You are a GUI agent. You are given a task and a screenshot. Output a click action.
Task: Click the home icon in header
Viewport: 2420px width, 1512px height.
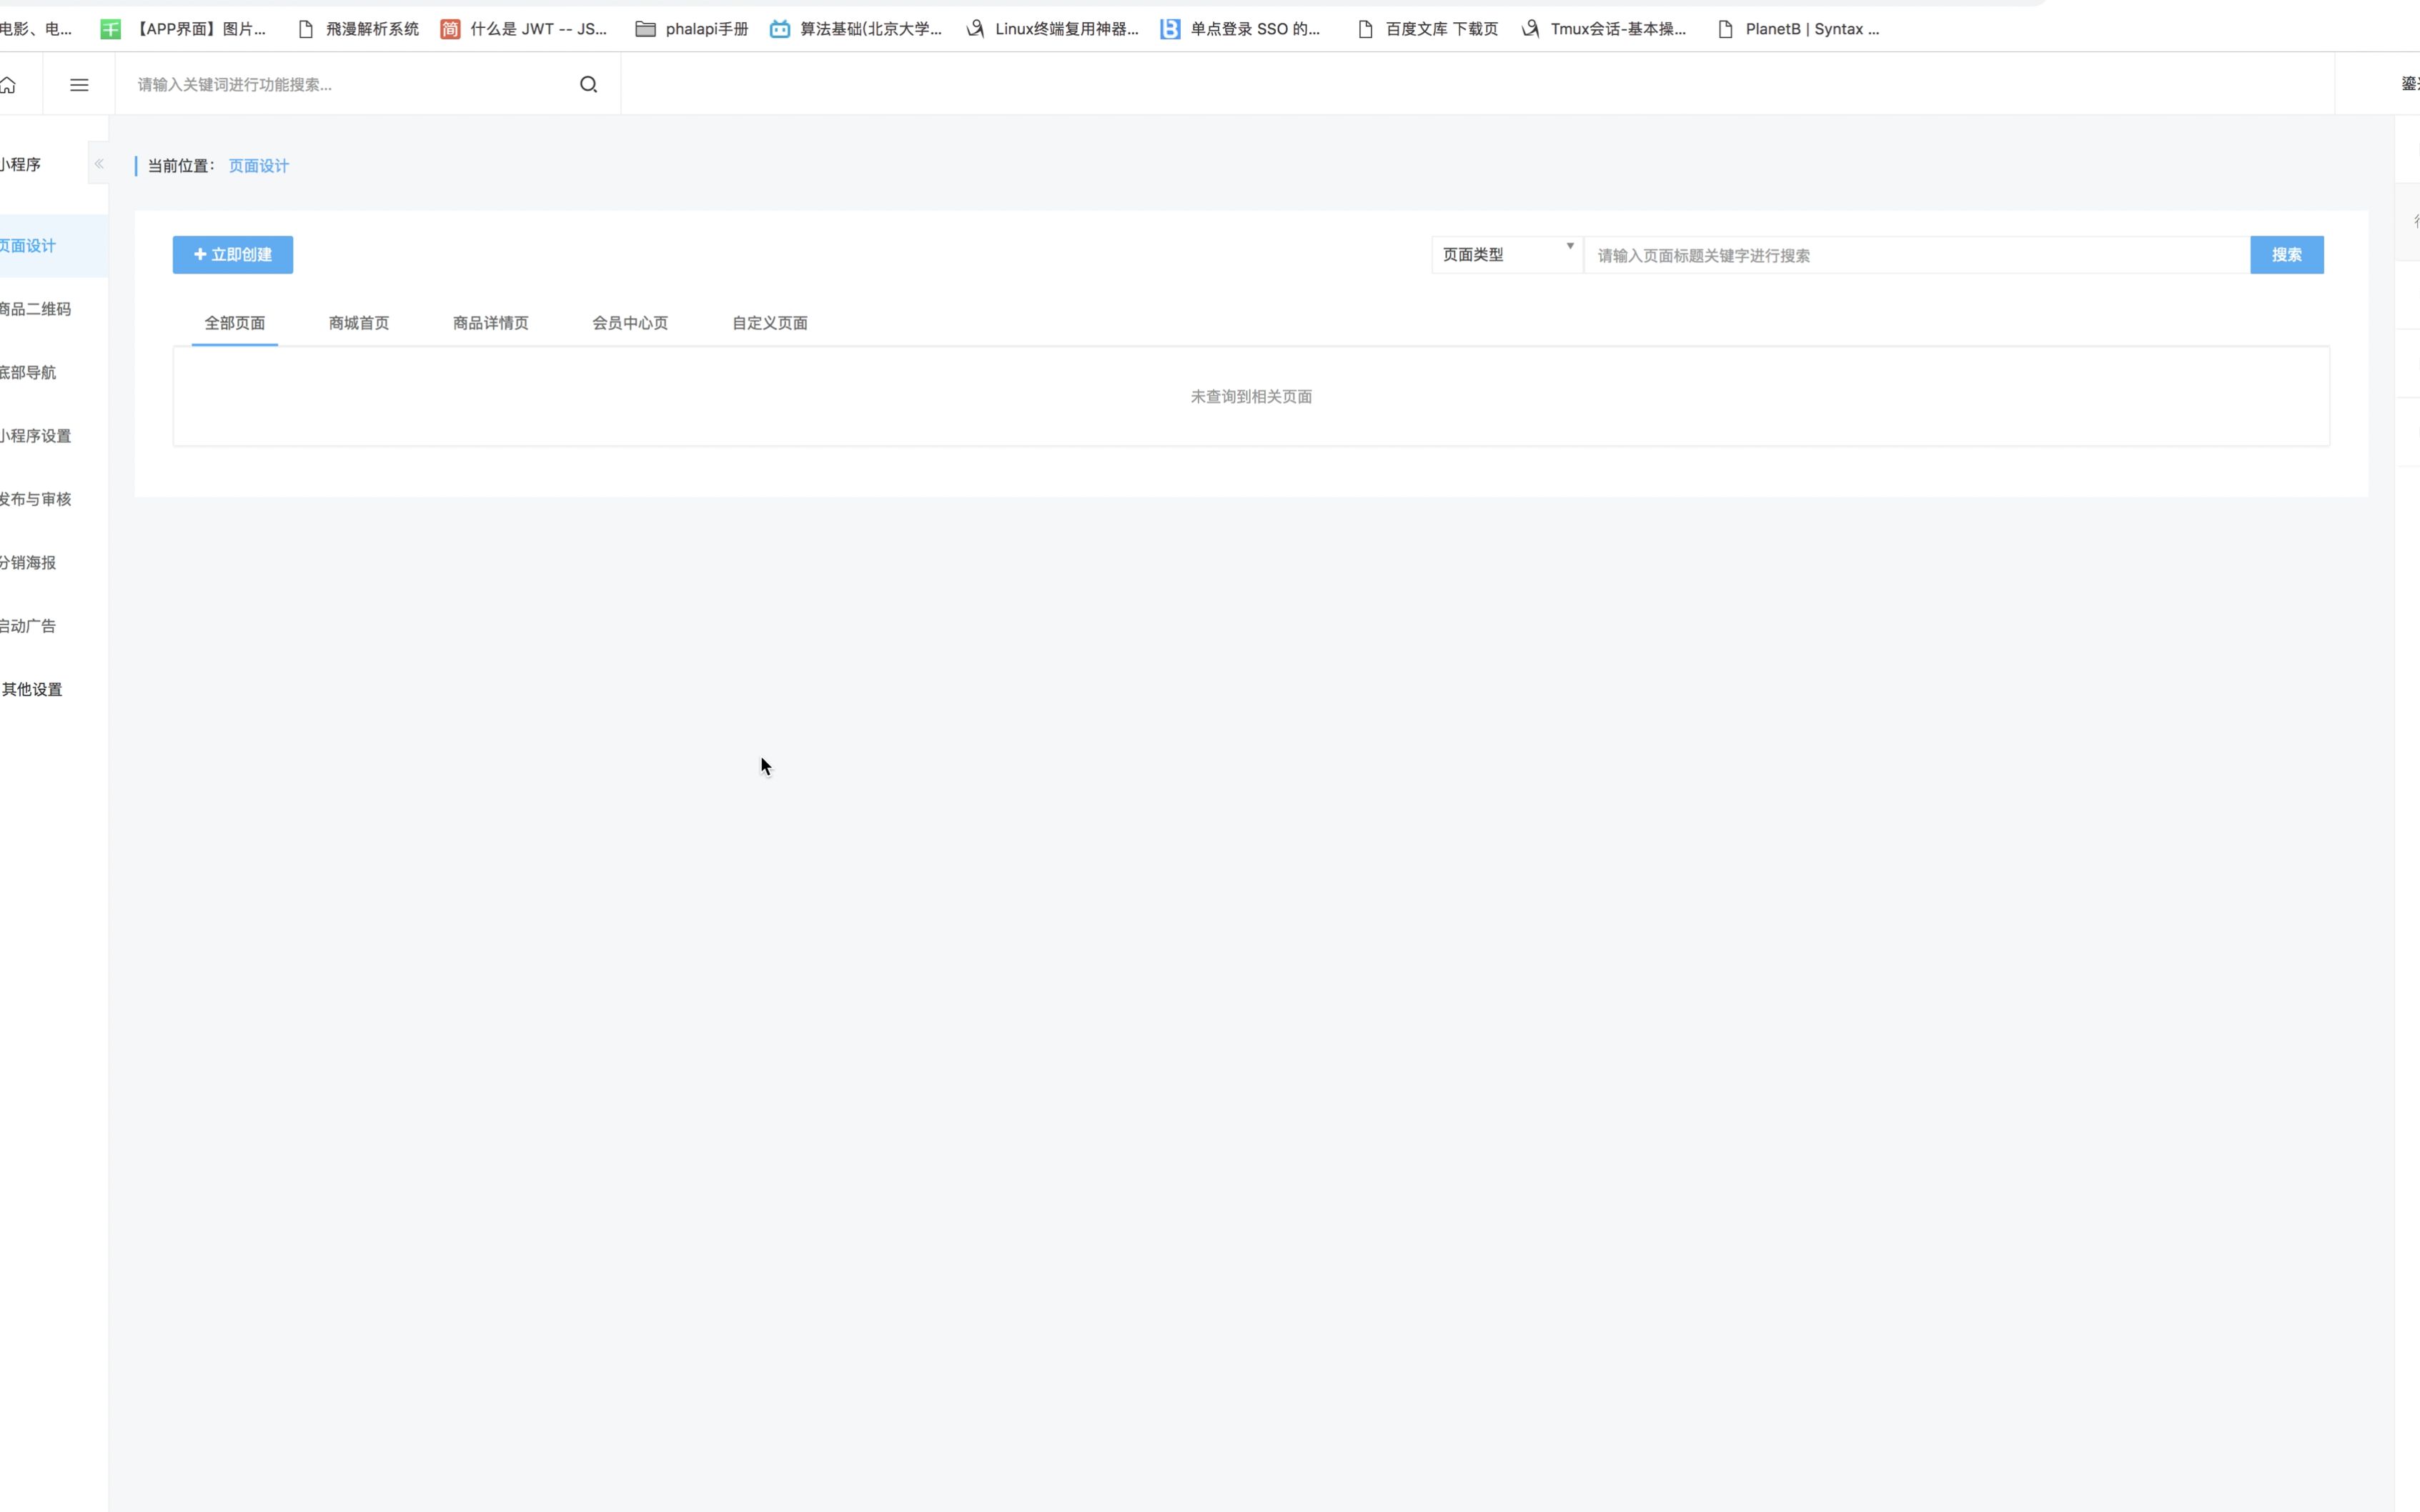8,85
